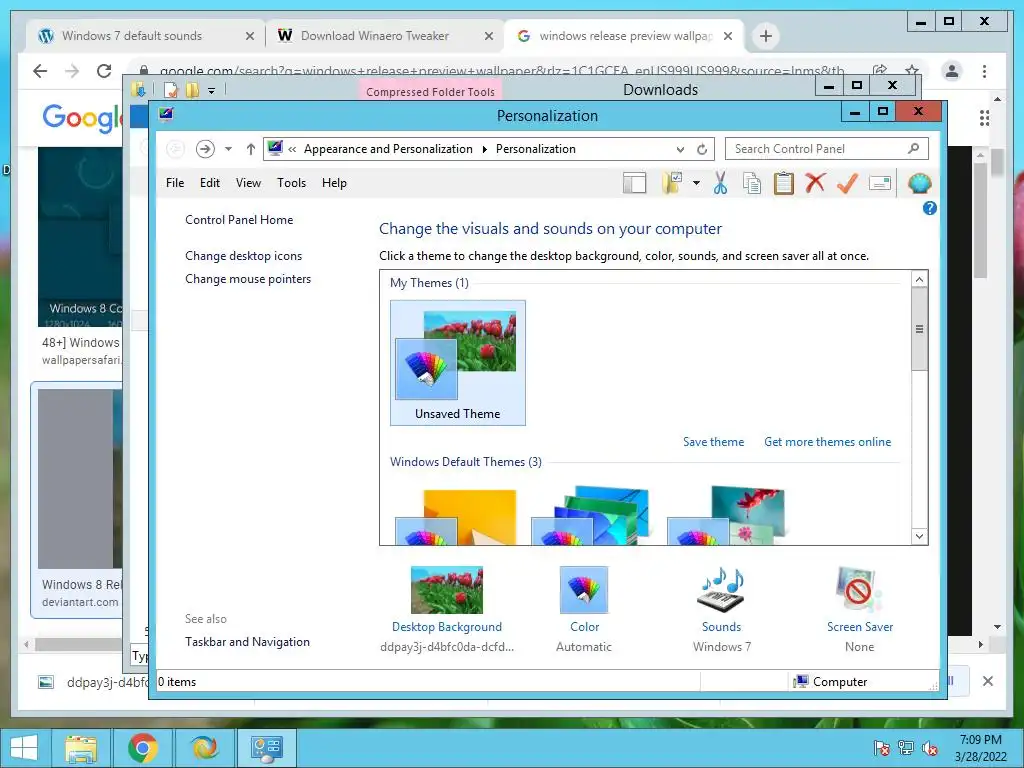1024x768 pixels.
Task: Select the red flowers default theme
Action: click(x=726, y=516)
